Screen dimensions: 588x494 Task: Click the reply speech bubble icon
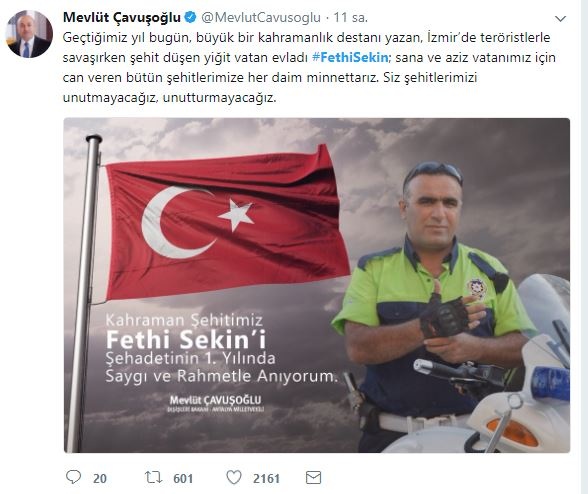point(73,477)
